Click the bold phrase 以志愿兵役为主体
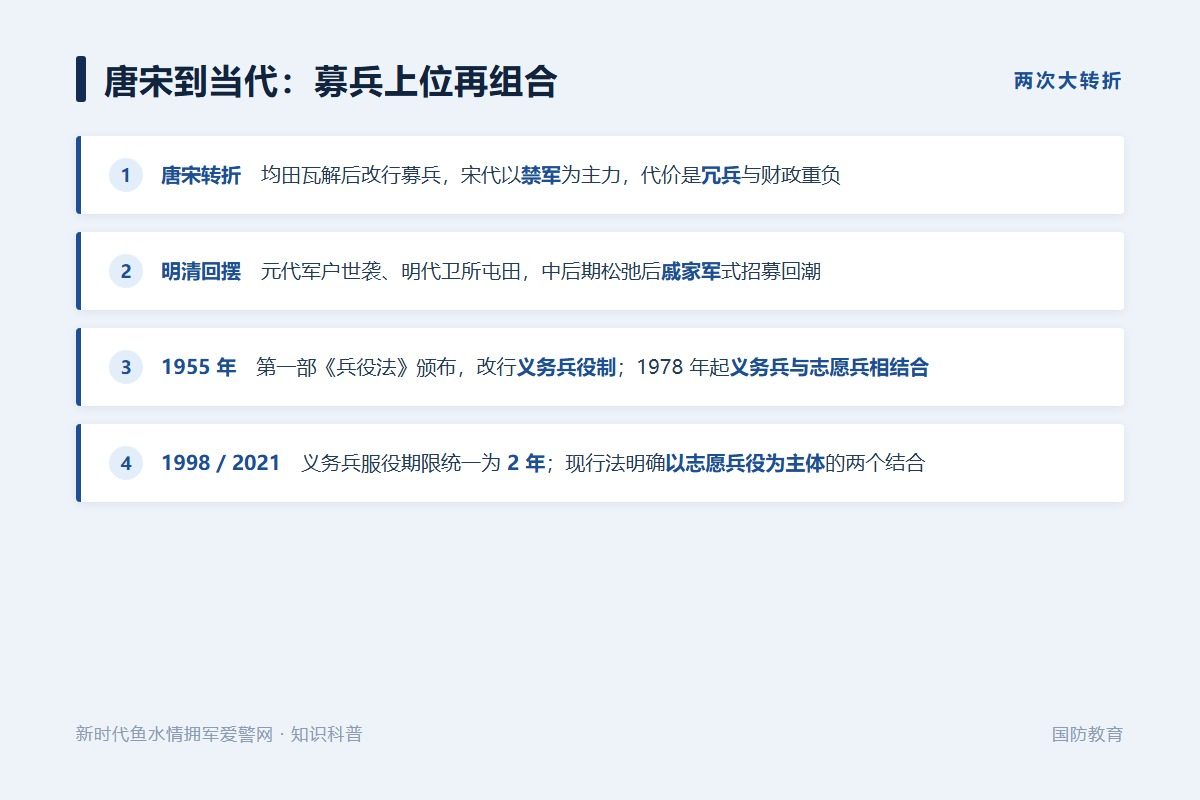The height and width of the screenshot is (800, 1200). click(745, 464)
